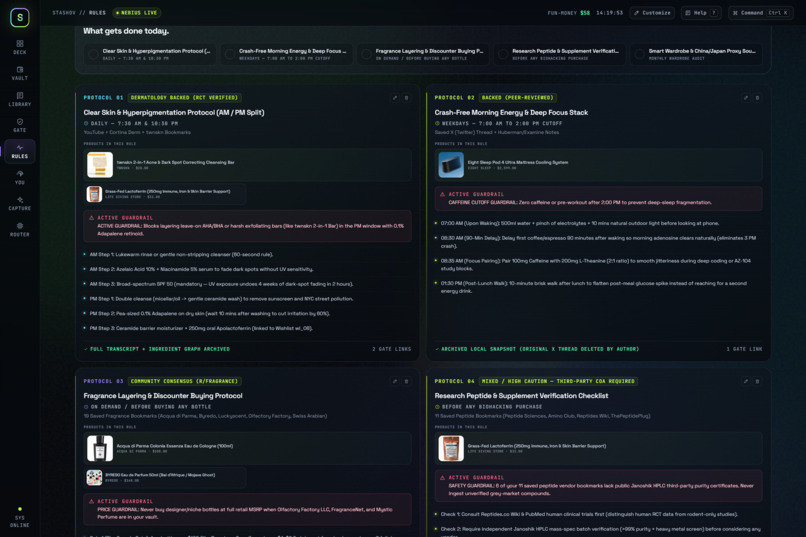The image size is (806, 537).
Task: Click clock icon beside Weekdays 7:00 AM schedule
Action: [x=437, y=123]
